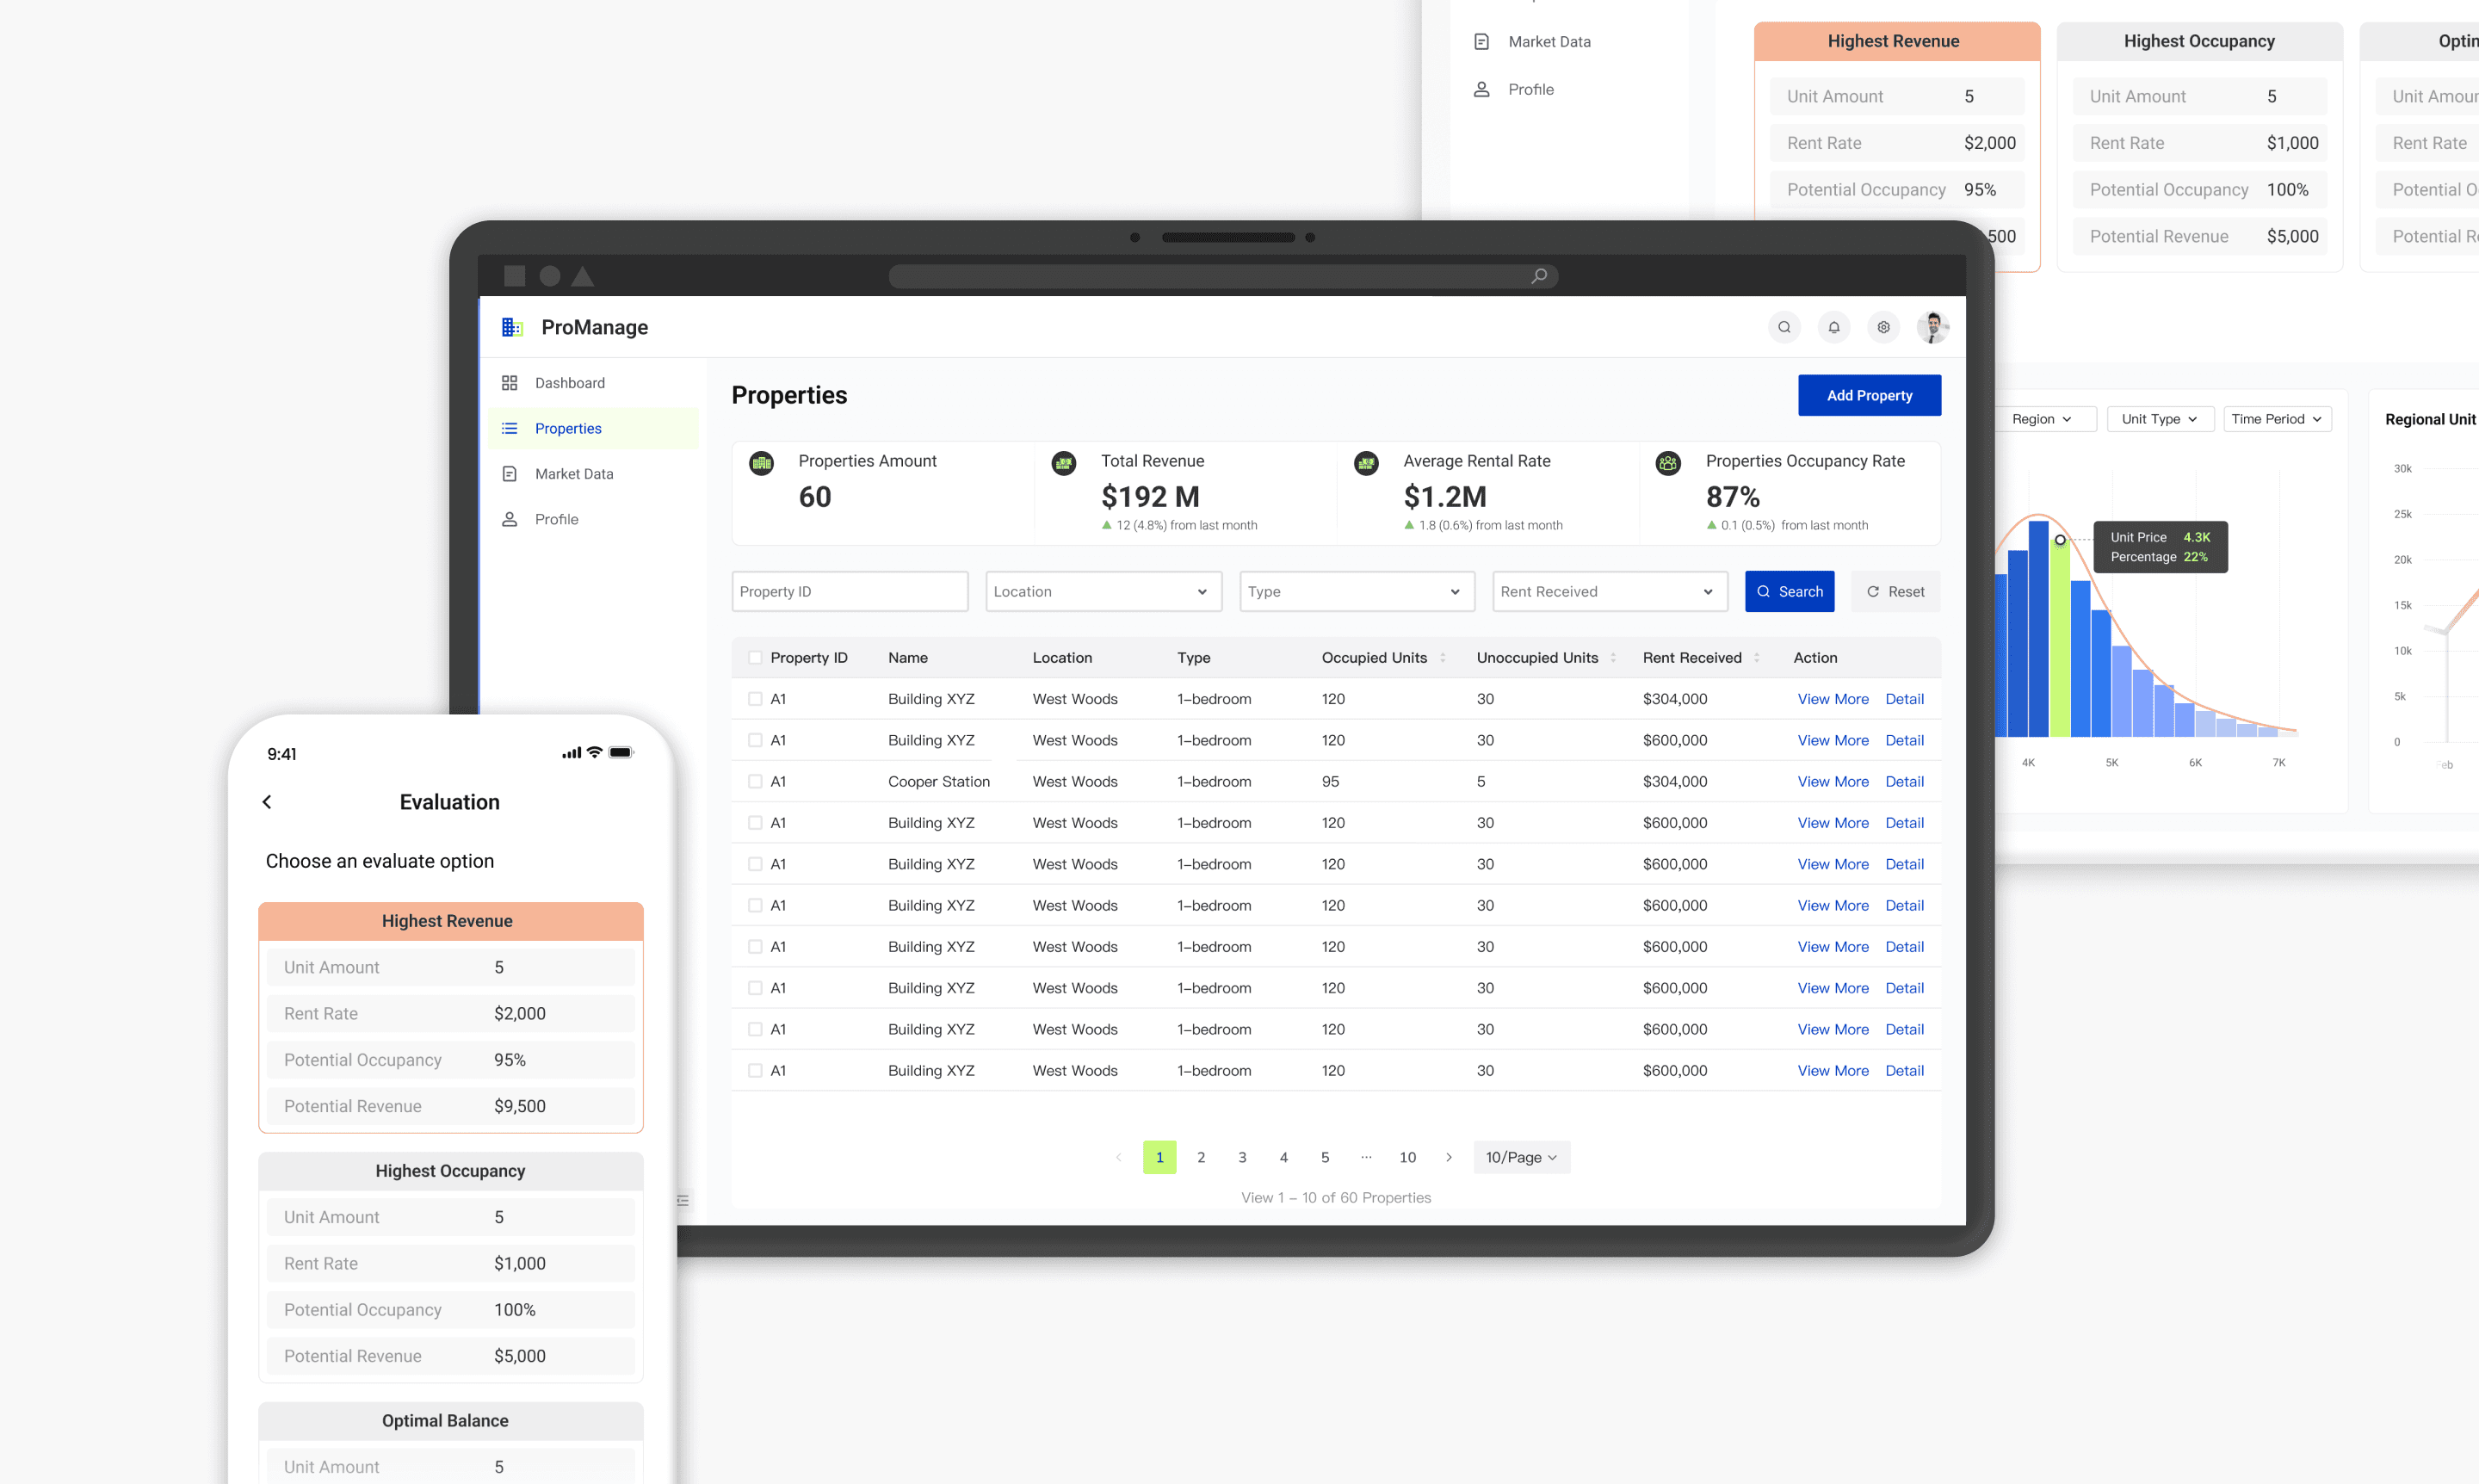Click the sidebar collapse handle icon
This screenshot has height=1484, width=2479.
tap(683, 1200)
